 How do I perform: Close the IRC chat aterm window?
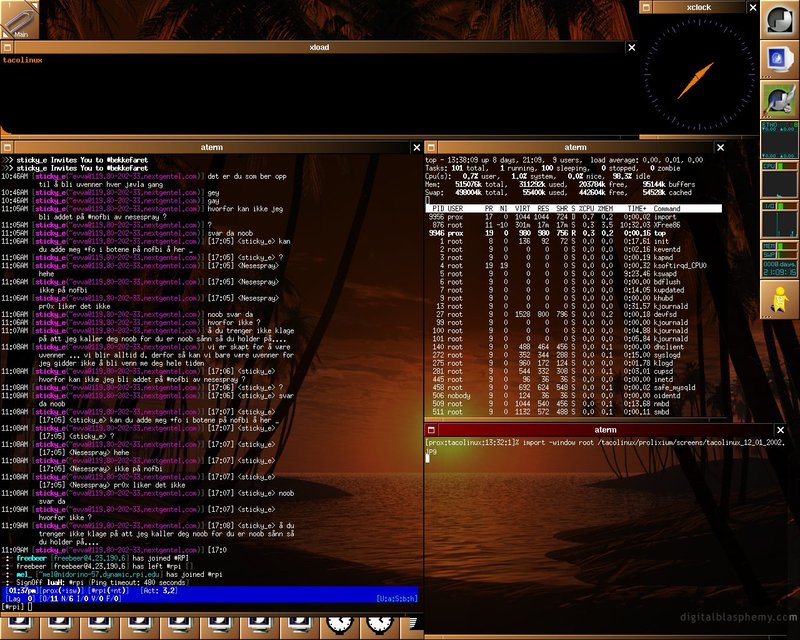pyautogui.click(x=416, y=147)
